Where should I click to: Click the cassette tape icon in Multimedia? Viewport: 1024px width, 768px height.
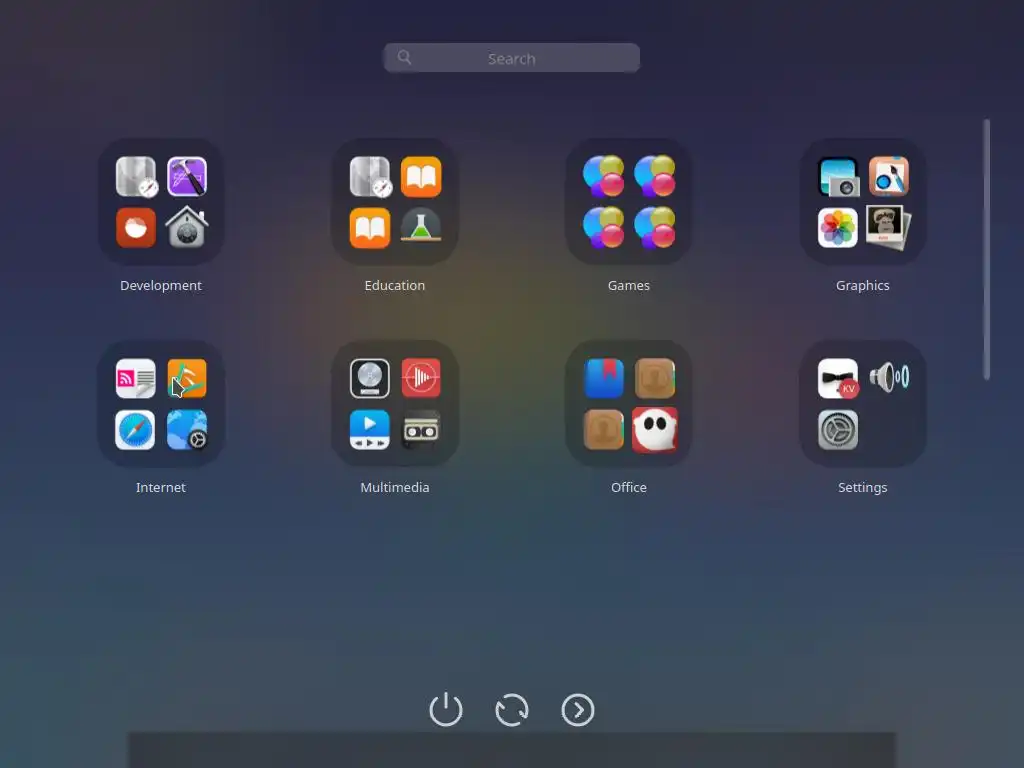tap(421, 429)
